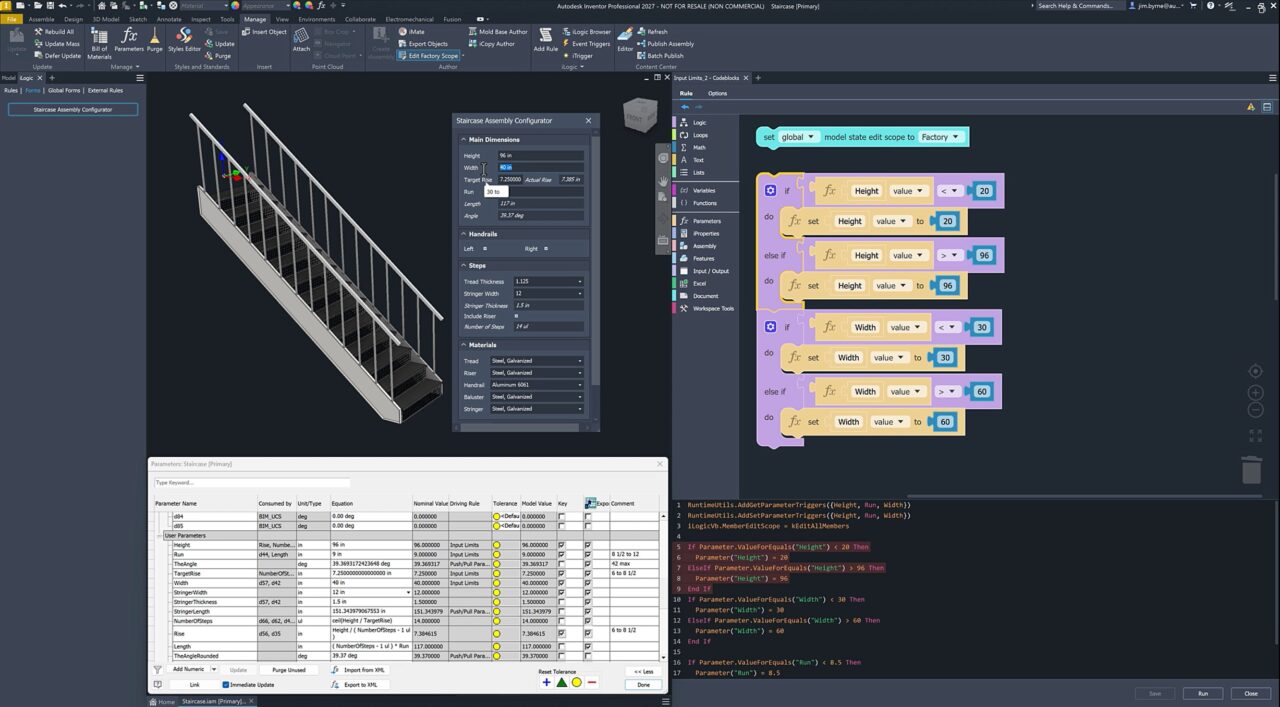This screenshot has width=1280, height=707.
Task: Click the yellow tolerance color swatch
Action: tap(575, 682)
